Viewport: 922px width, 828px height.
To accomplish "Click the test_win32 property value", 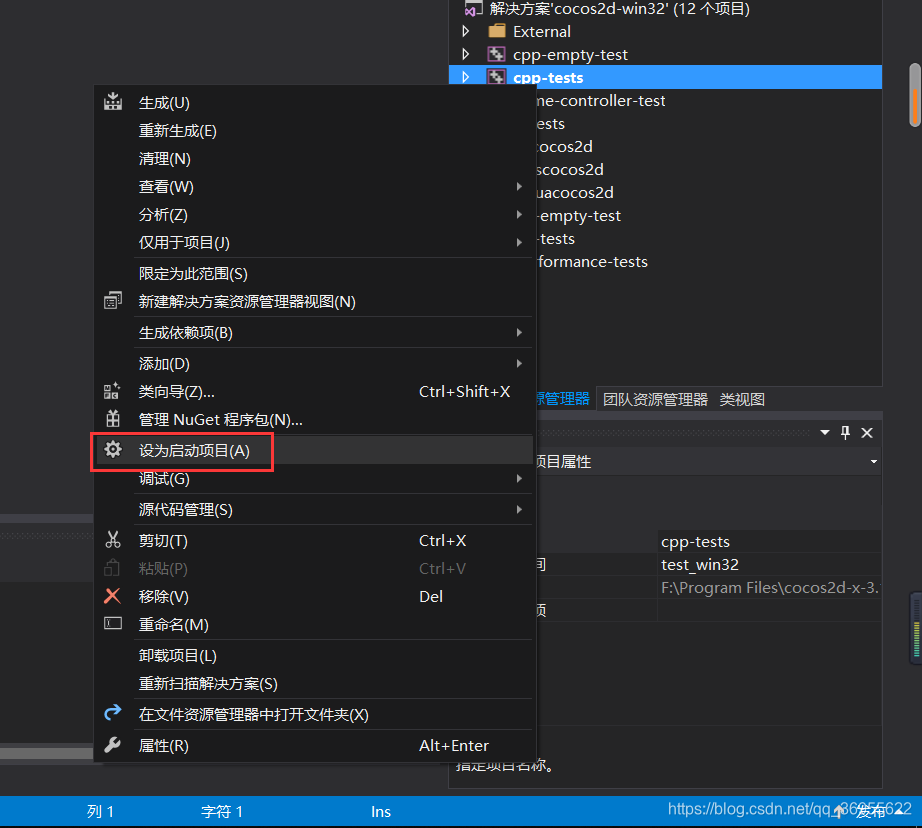I will click(x=770, y=565).
